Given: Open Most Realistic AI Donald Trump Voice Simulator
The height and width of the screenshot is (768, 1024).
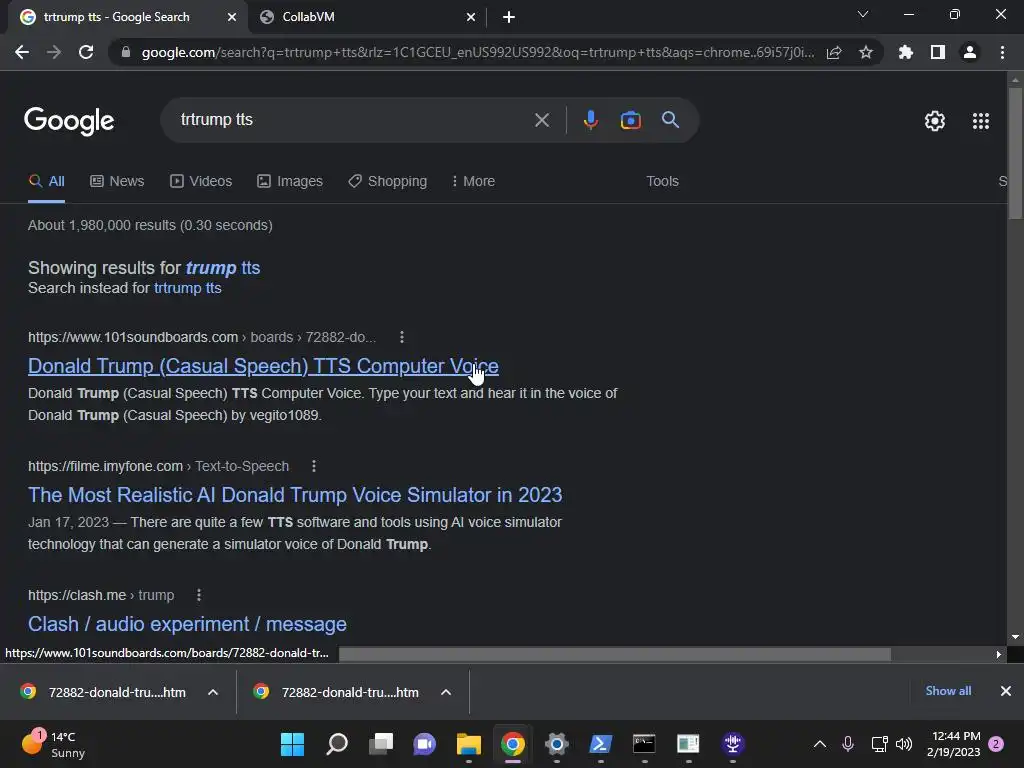Looking at the screenshot, I should [295, 495].
